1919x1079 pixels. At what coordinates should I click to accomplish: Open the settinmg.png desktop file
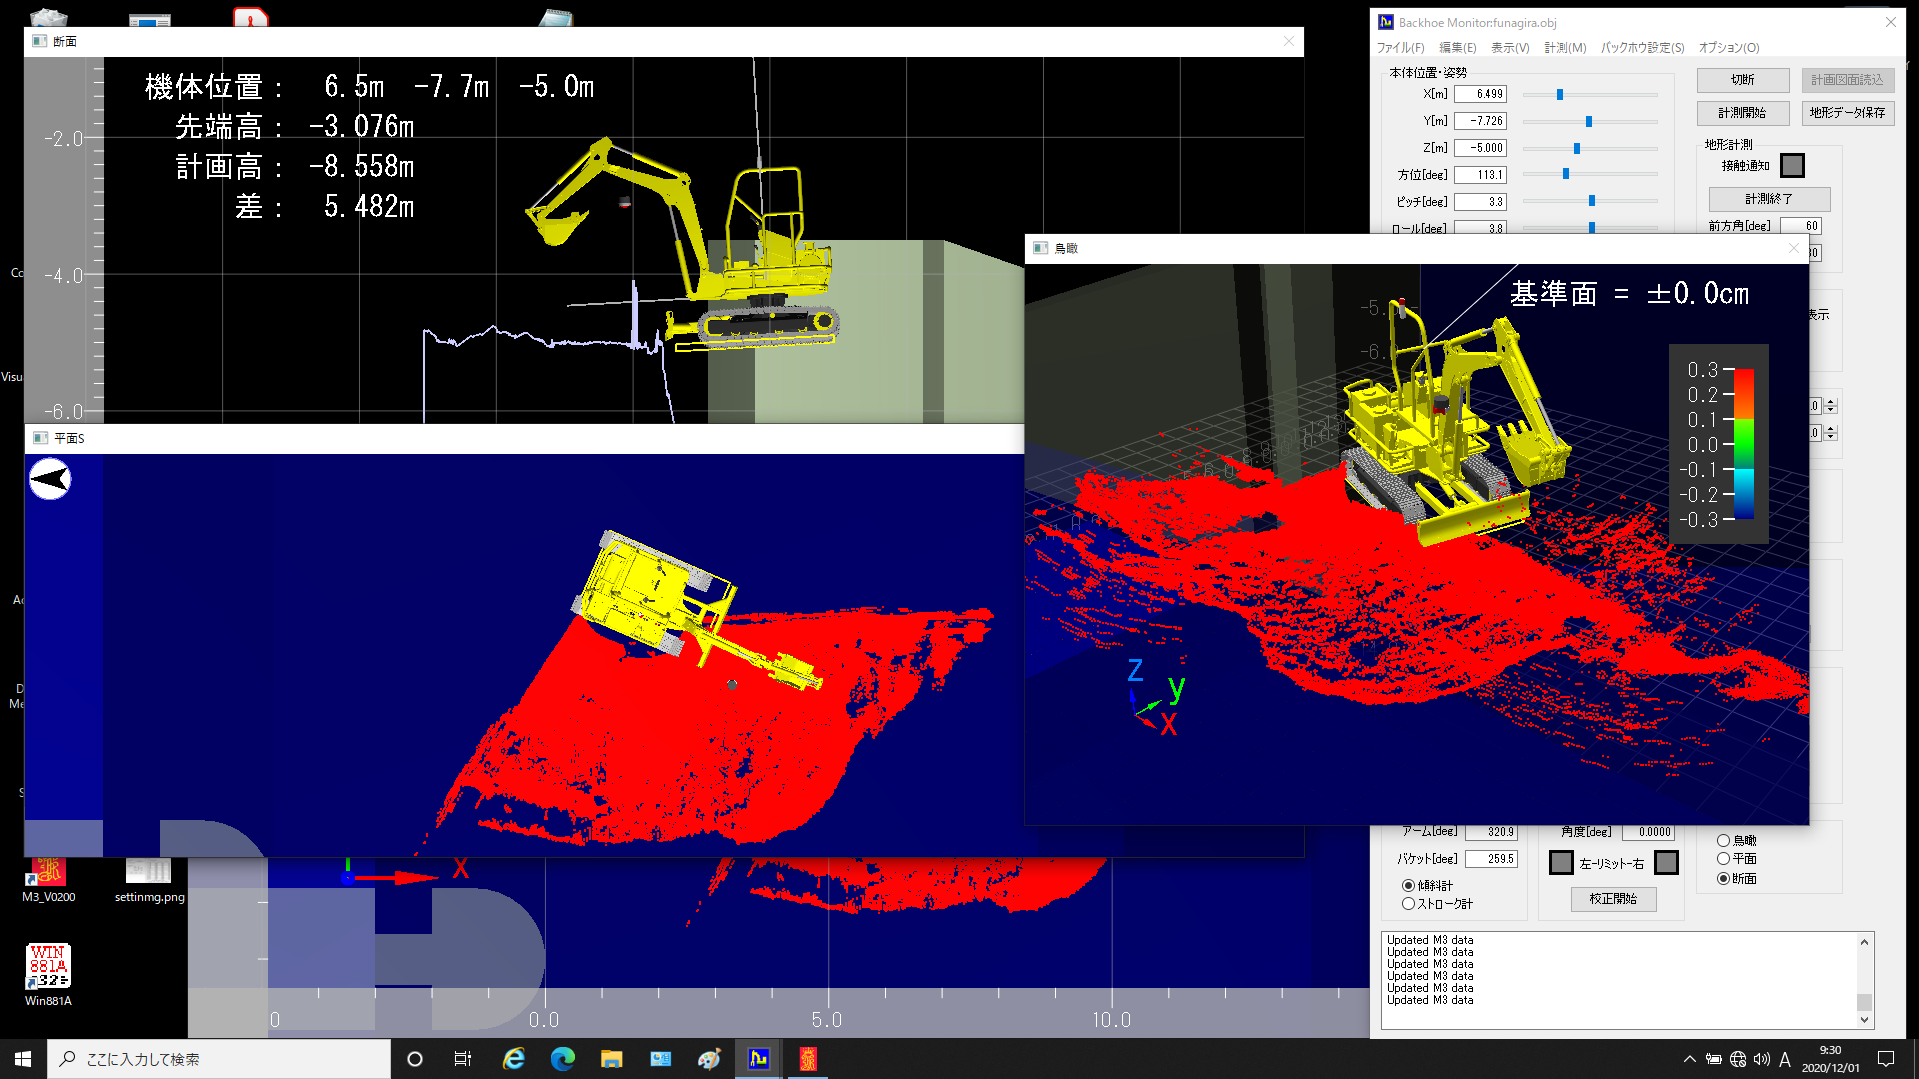coord(149,880)
